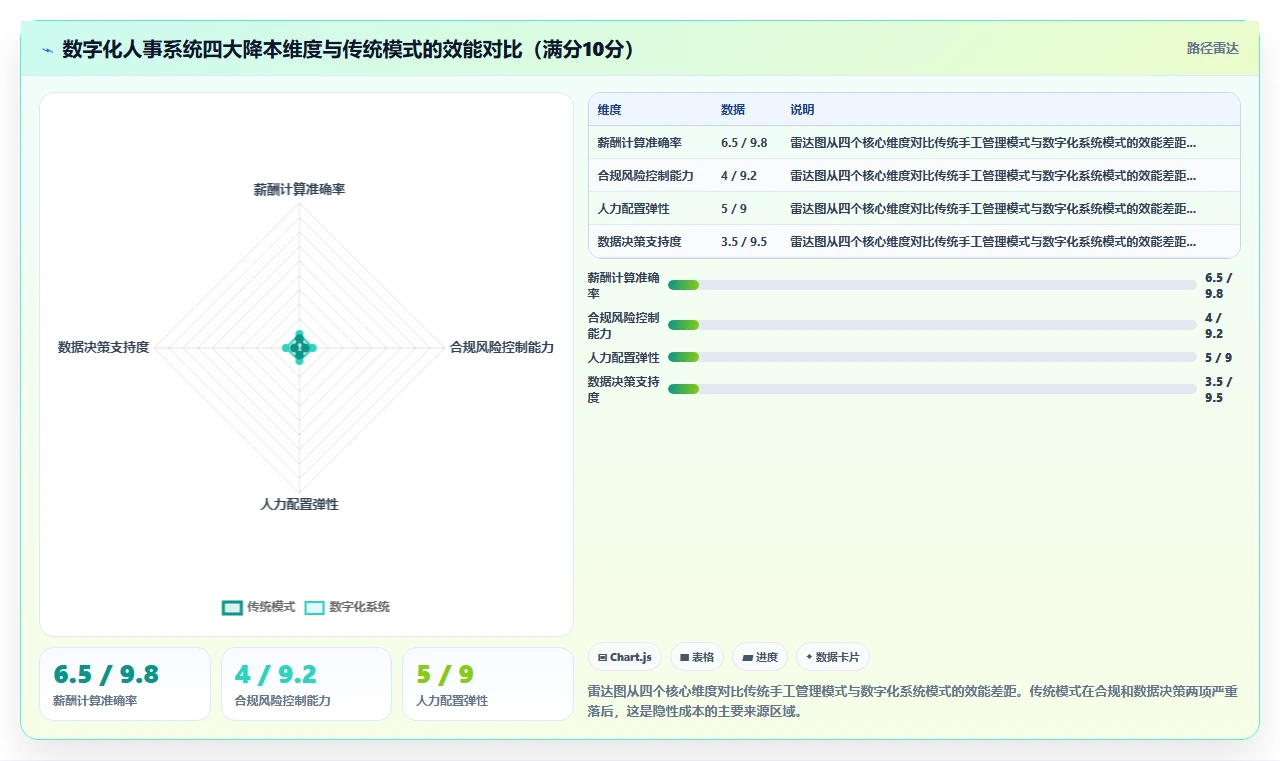Click the 4 / 9.2 table data cell
Screen dimensions: 1280x761
click(x=746, y=175)
